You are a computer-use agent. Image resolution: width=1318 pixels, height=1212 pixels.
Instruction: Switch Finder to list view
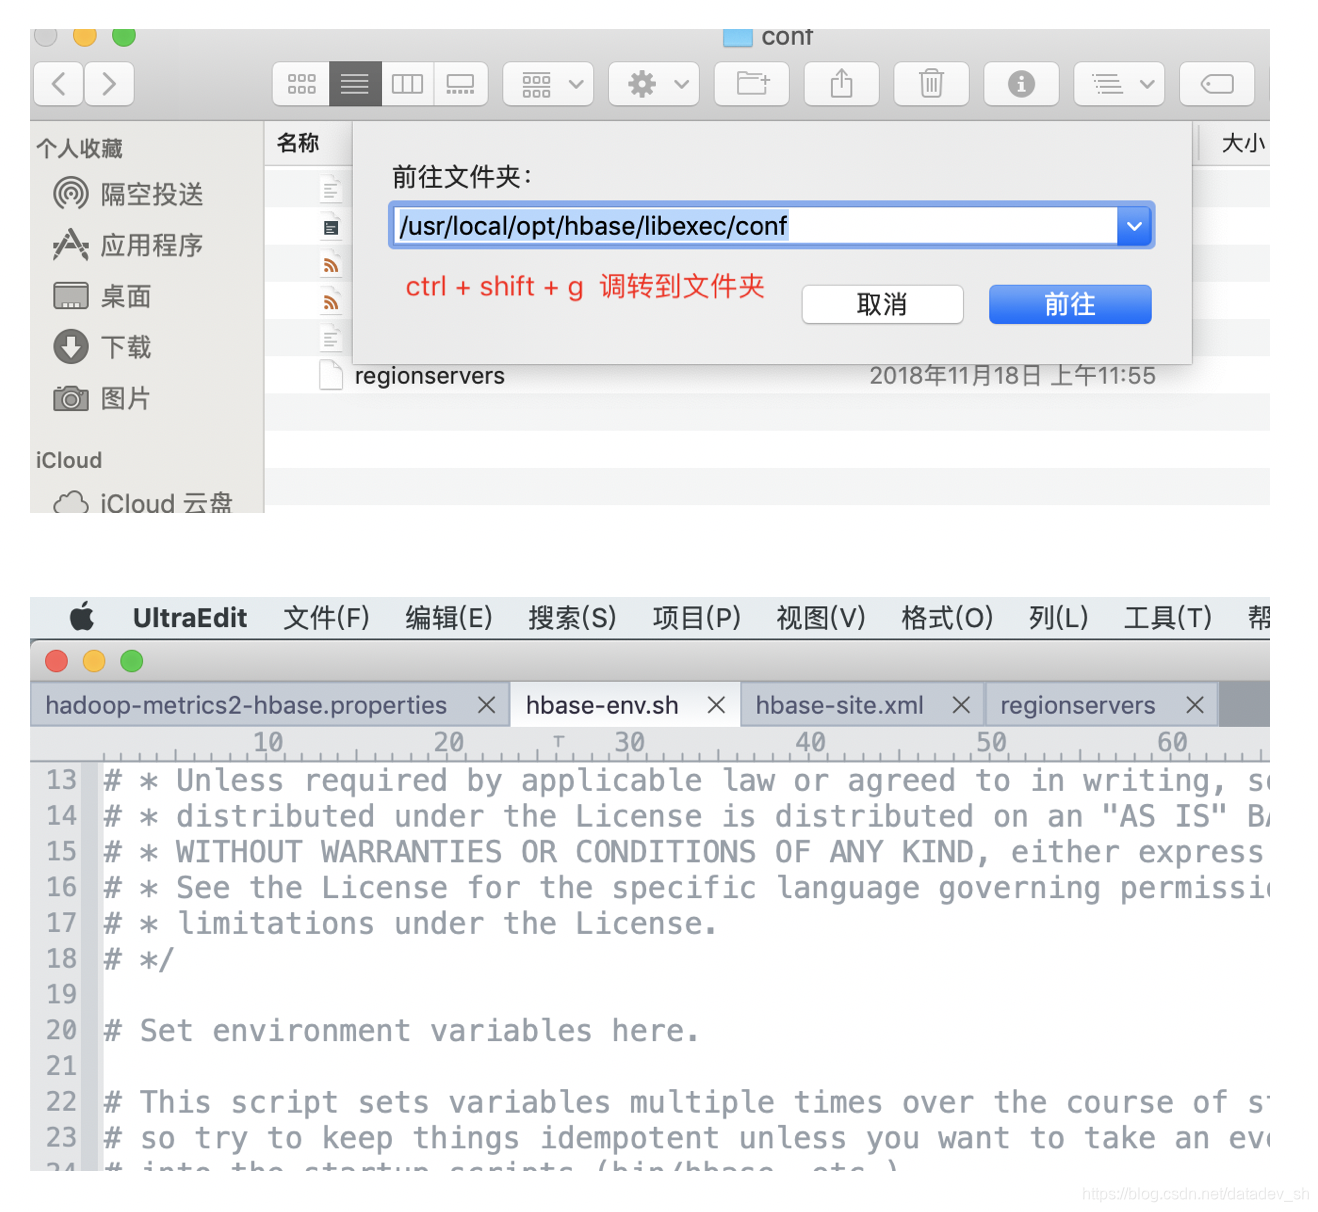coord(355,84)
